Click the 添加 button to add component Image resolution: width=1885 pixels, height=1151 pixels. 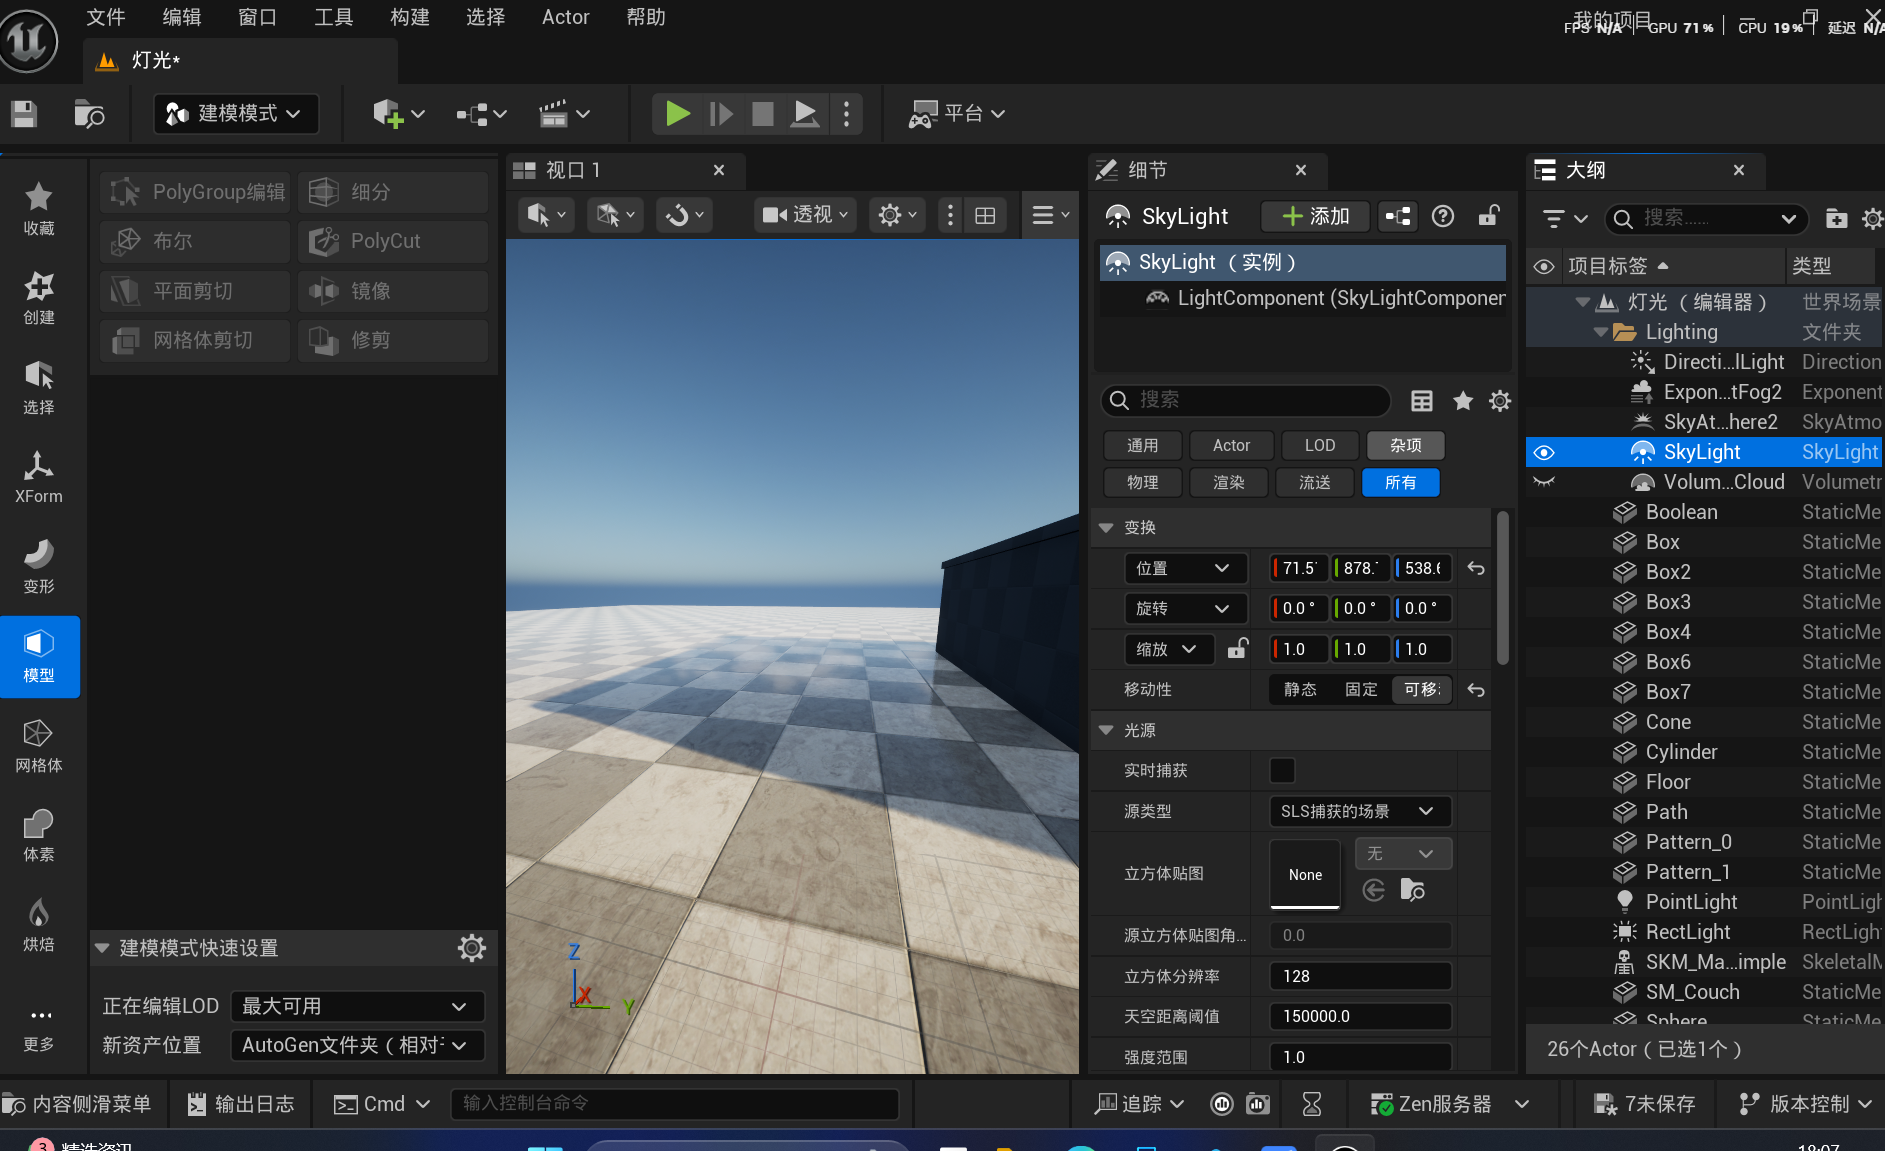click(1315, 215)
